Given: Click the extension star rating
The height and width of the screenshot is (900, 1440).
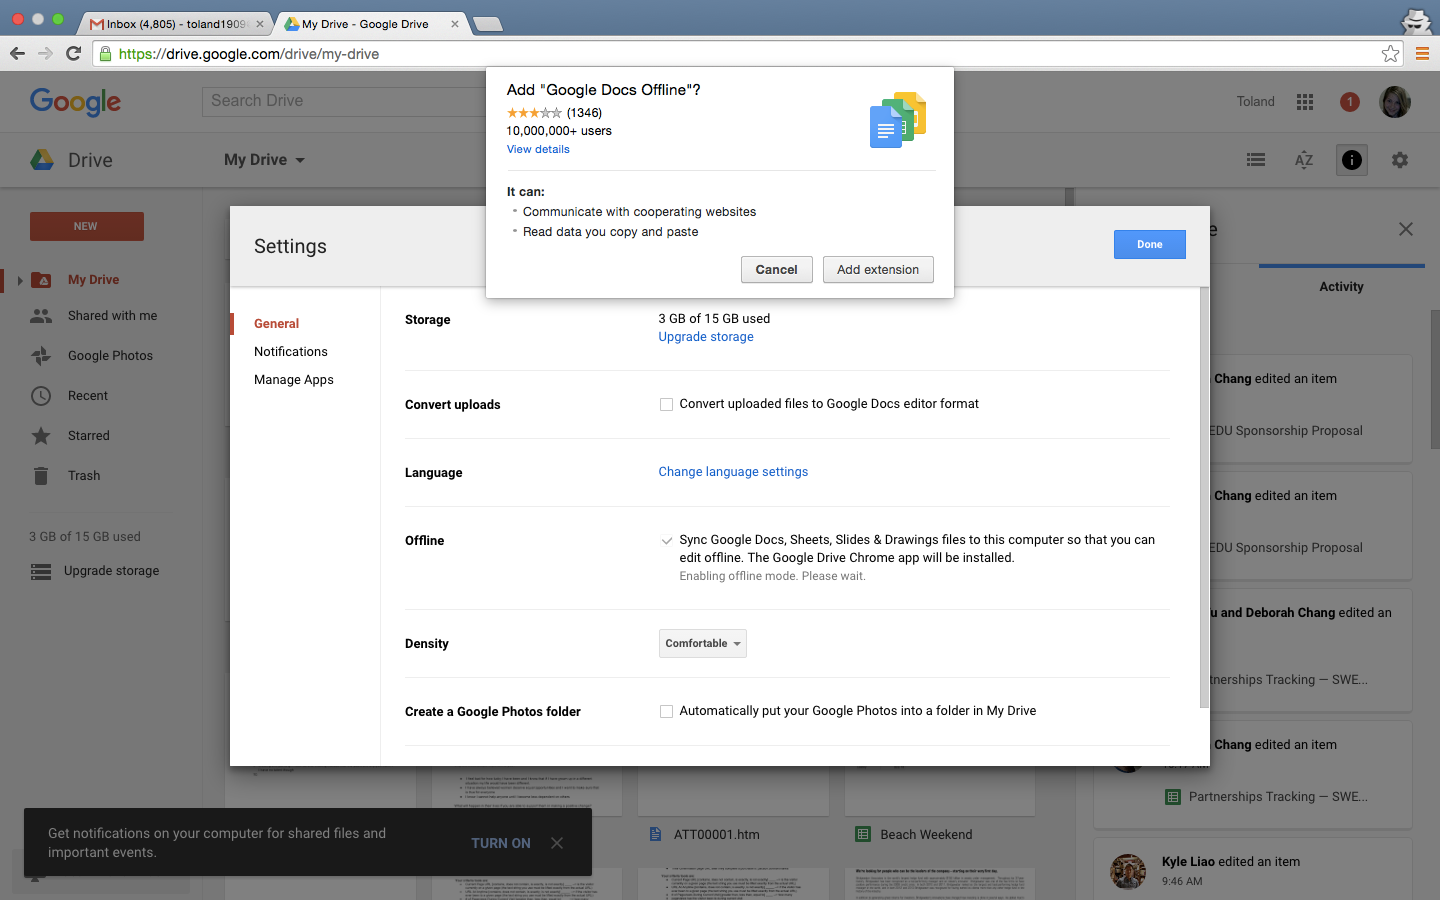Looking at the screenshot, I should 534,113.
